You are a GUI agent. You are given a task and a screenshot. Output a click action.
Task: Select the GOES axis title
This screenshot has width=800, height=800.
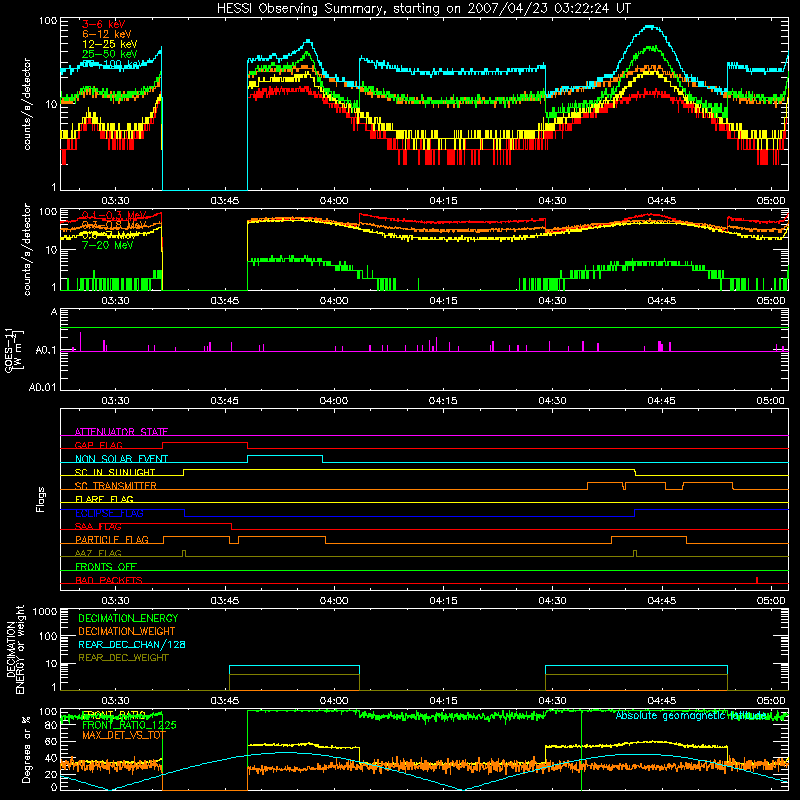pyautogui.click(x=14, y=350)
